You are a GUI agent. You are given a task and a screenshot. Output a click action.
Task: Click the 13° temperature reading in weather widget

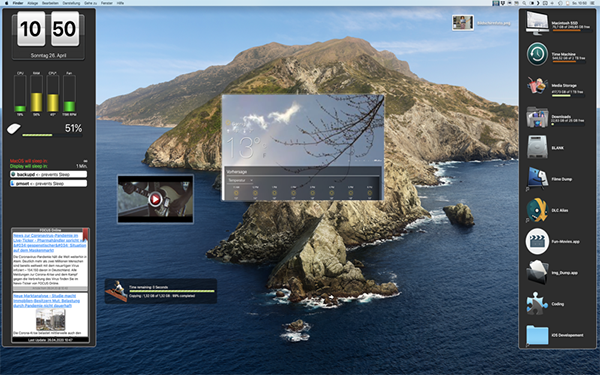[x=244, y=148]
